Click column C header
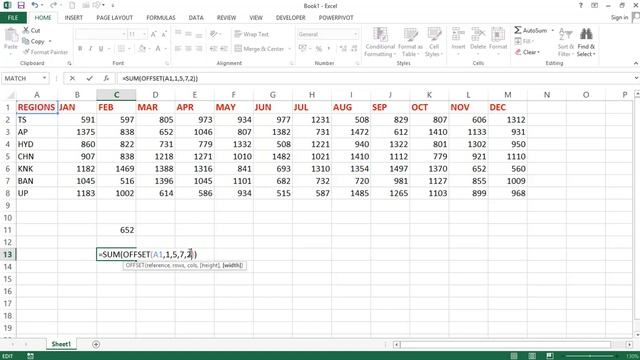 tap(116, 95)
